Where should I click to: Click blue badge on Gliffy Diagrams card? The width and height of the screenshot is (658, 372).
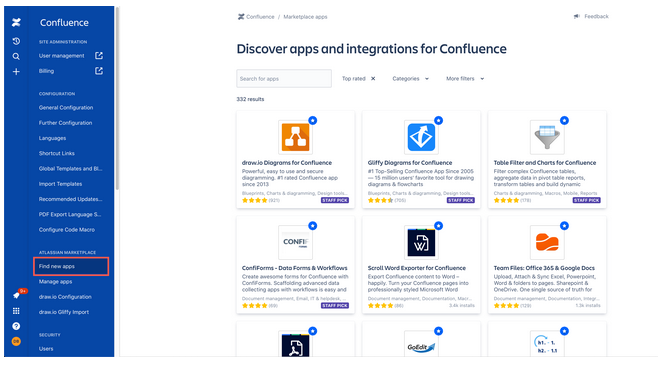pyautogui.click(x=439, y=121)
